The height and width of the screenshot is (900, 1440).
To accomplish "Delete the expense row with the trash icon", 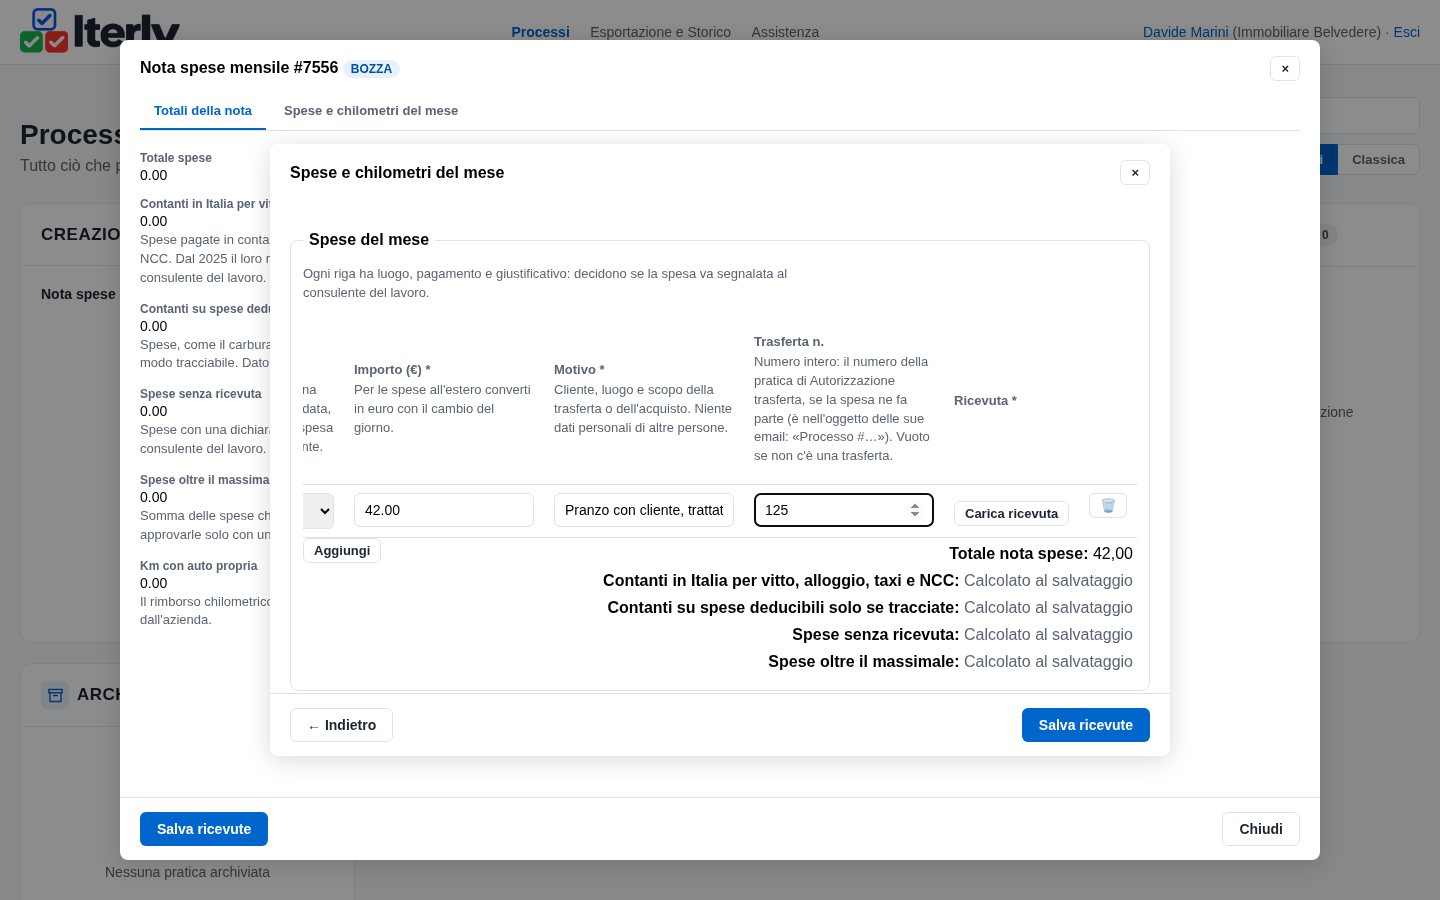I will click(1108, 506).
